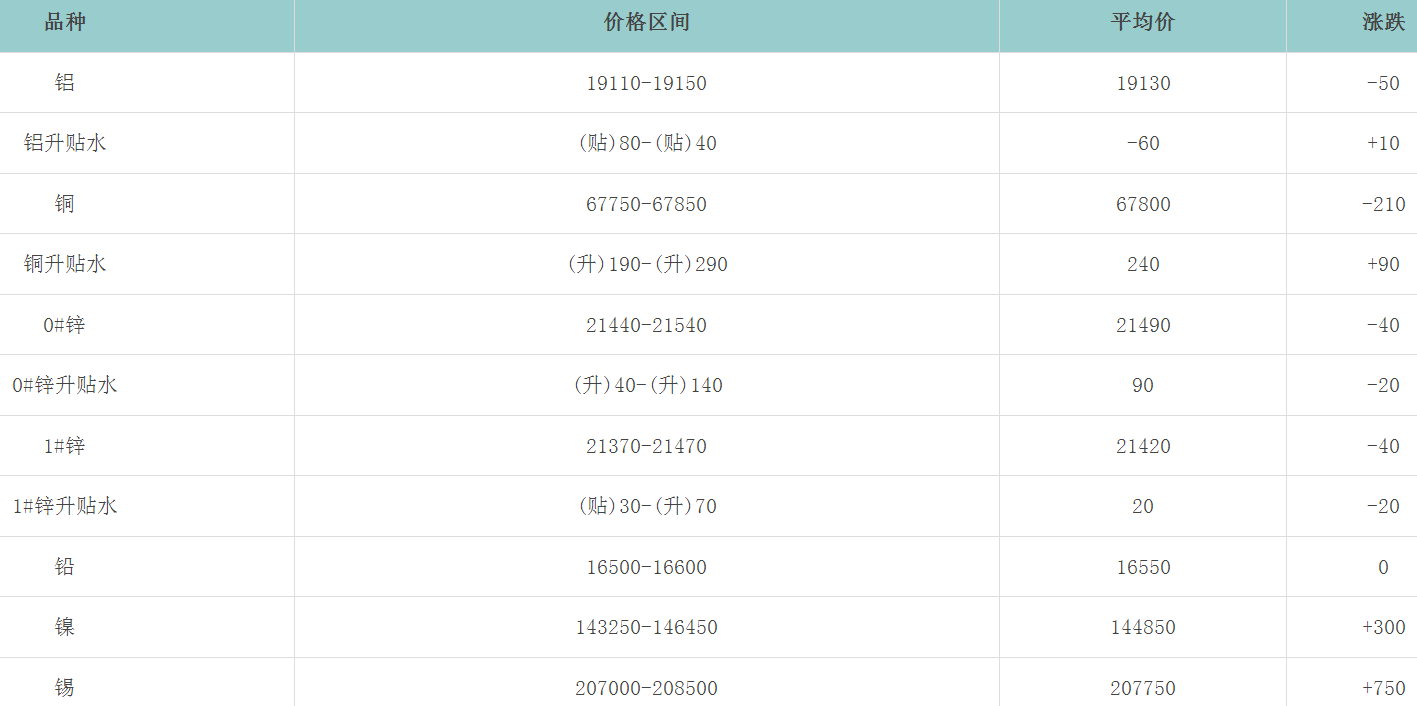This screenshot has height=706, width=1417.
Task: Click the 1#锌 variety name
Action: coord(65,446)
